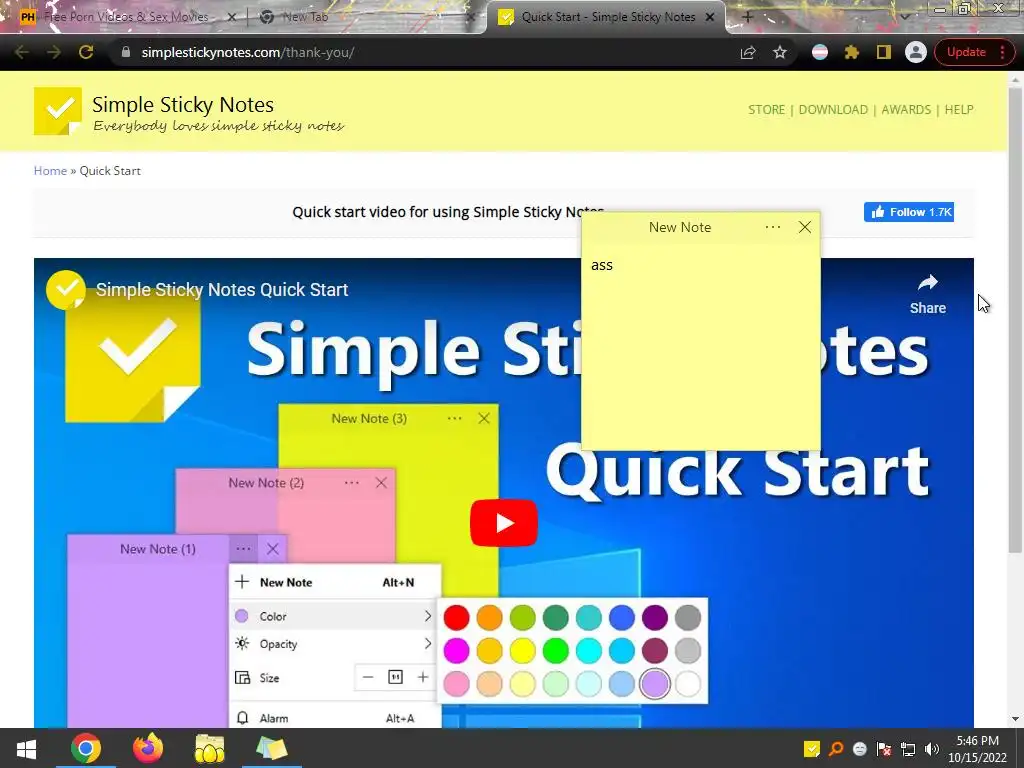The image size is (1024, 768).
Task: Open a new browser tab with plus
Action: point(748,17)
